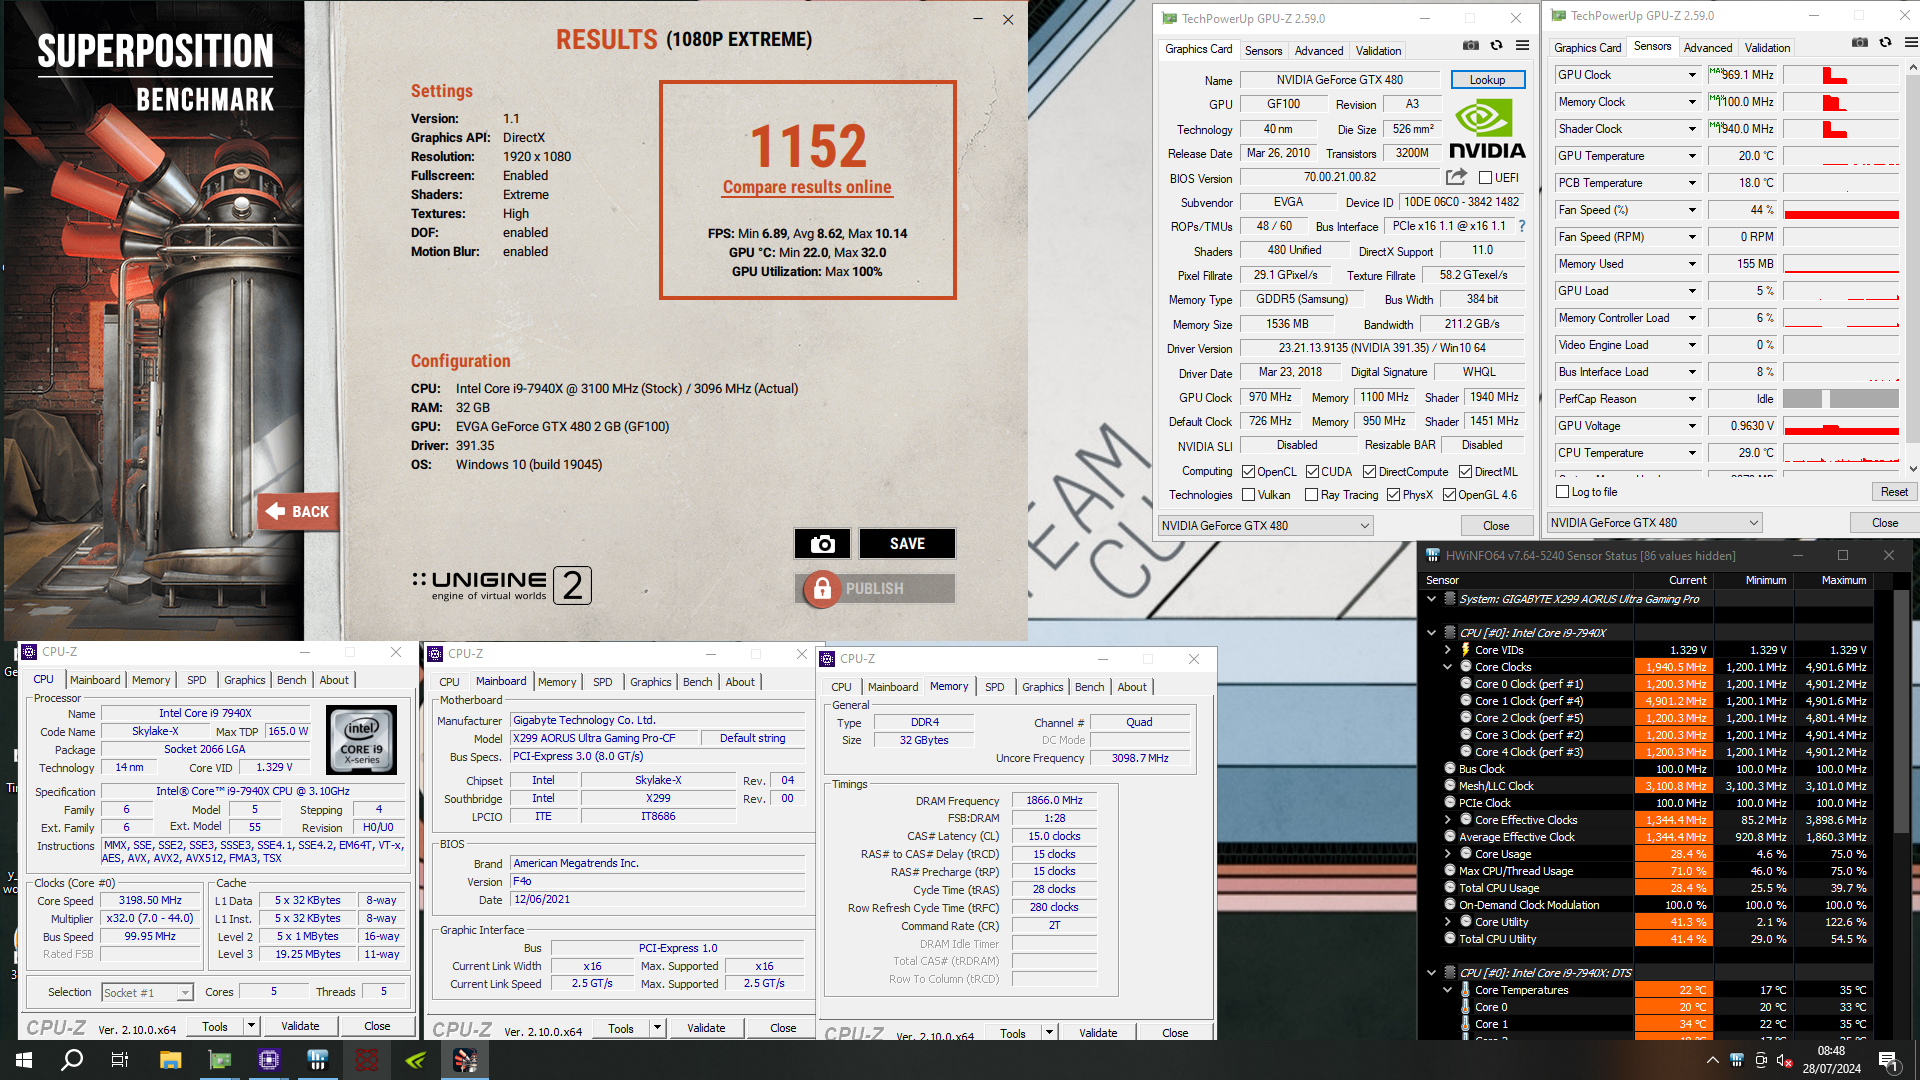The height and width of the screenshot is (1080, 1920).
Task: Toggle the PhysX checkbox
Action: click(1393, 494)
